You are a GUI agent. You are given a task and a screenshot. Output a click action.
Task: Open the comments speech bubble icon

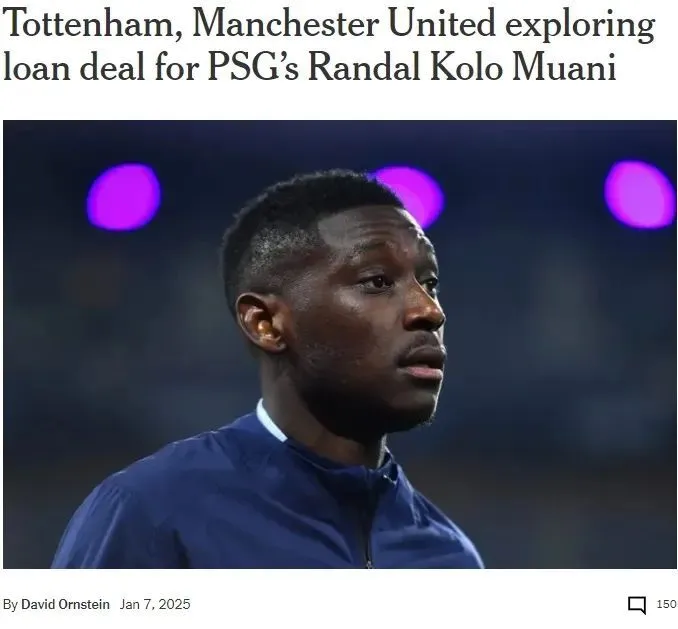pos(637,605)
